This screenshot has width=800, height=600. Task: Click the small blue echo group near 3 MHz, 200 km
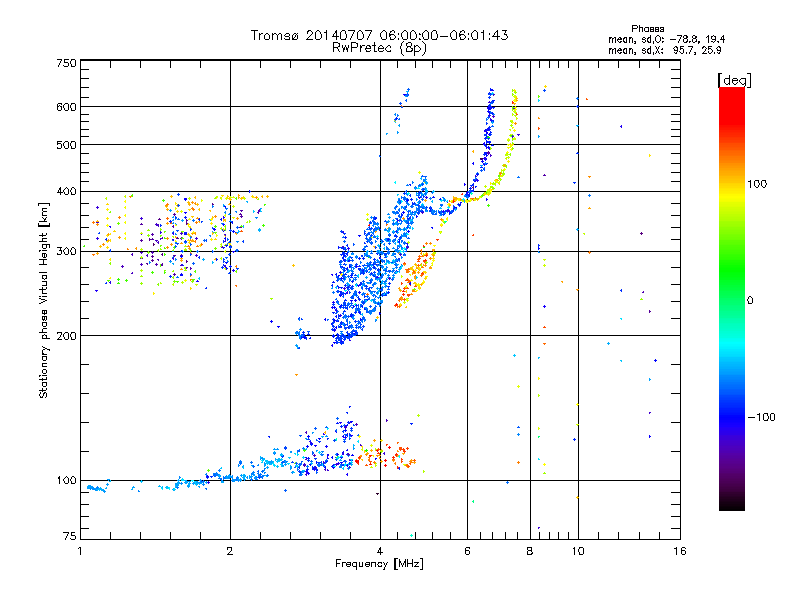(x=303, y=334)
